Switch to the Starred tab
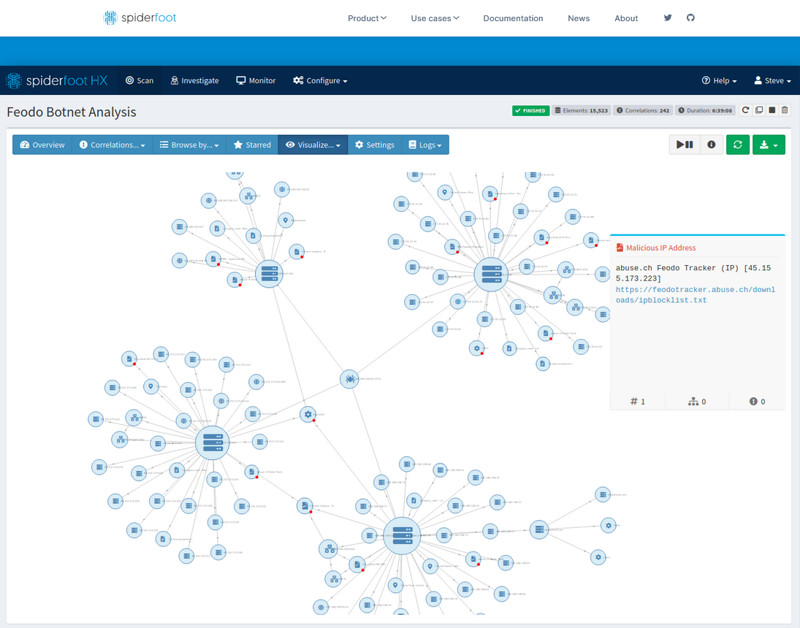Image resolution: width=800 pixels, height=628 pixels. [252, 145]
